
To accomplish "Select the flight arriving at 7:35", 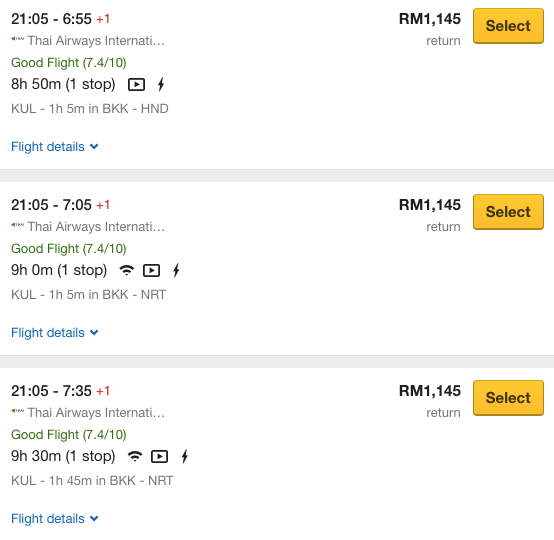I will [508, 398].
